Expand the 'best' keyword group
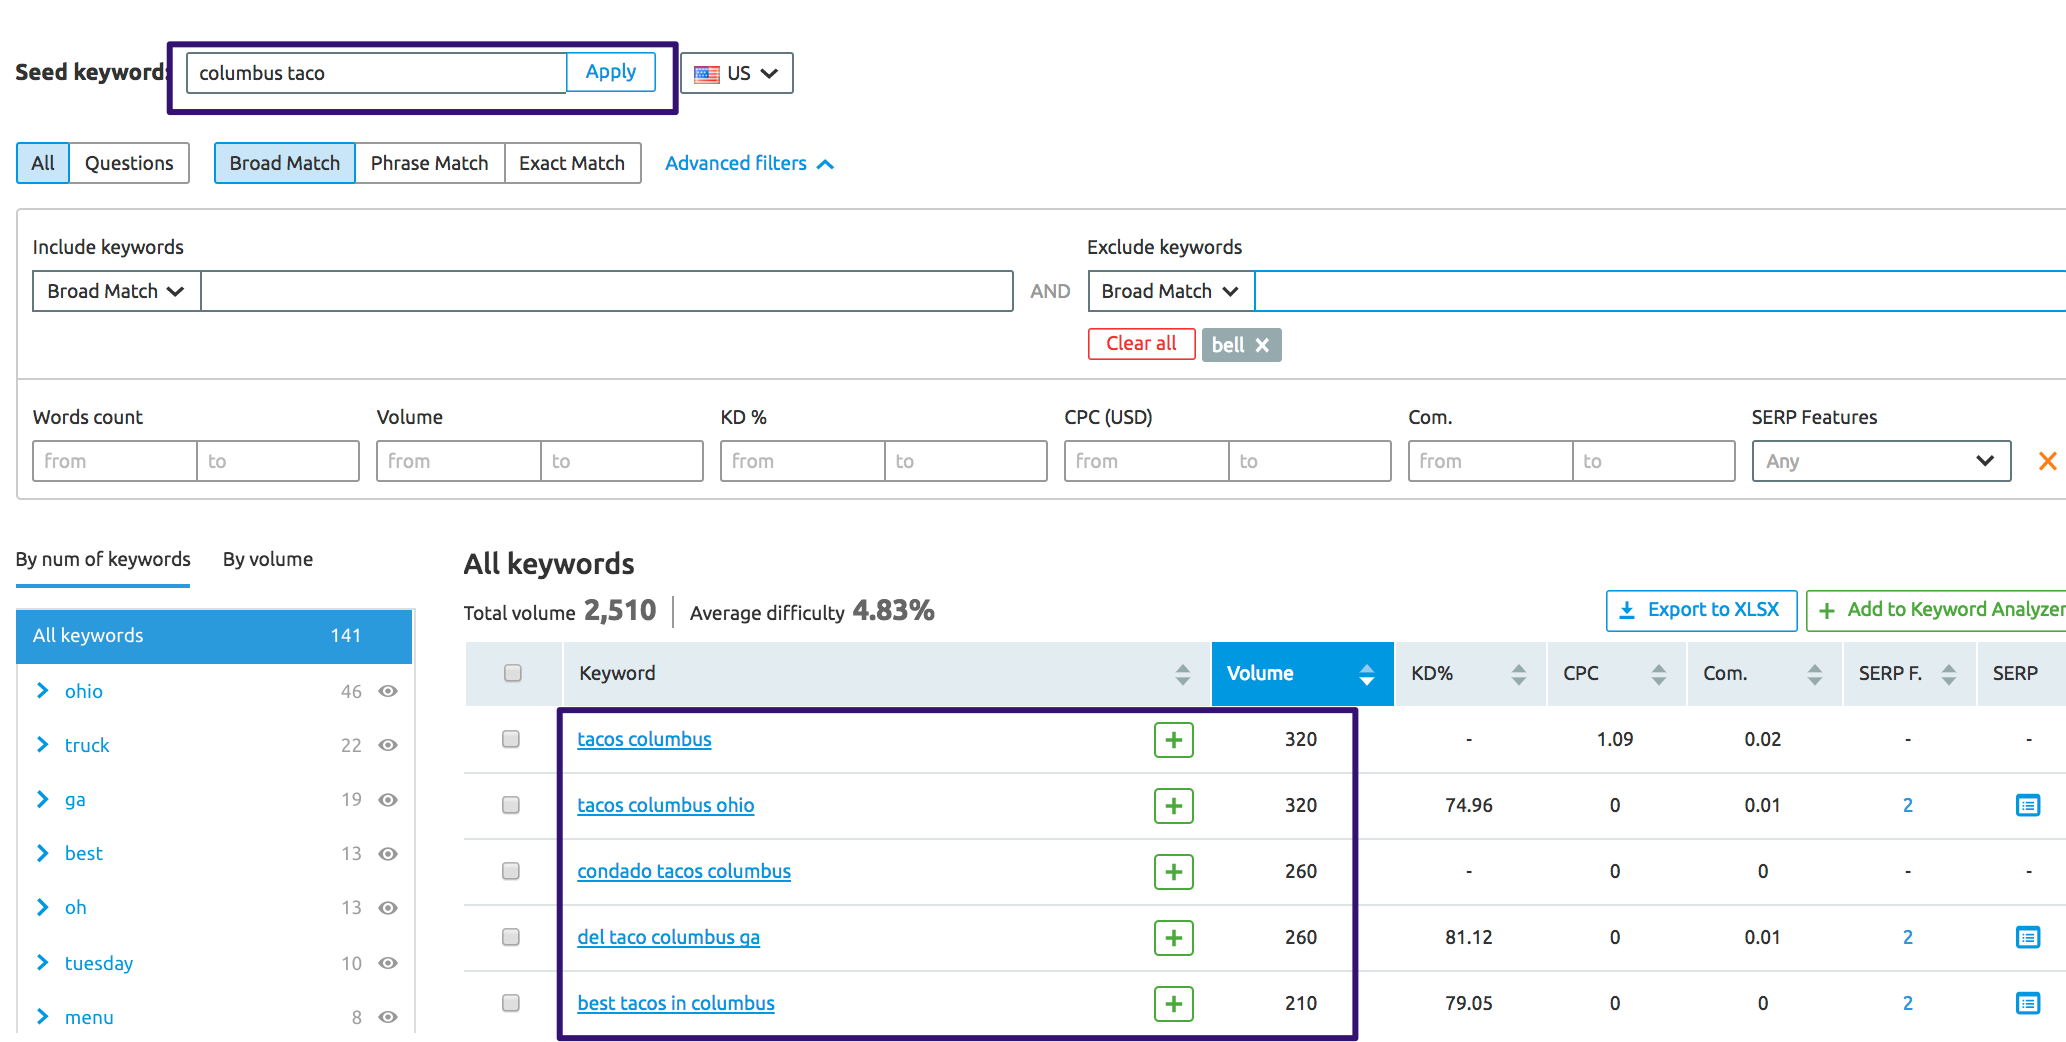The width and height of the screenshot is (2066, 1042). point(42,853)
